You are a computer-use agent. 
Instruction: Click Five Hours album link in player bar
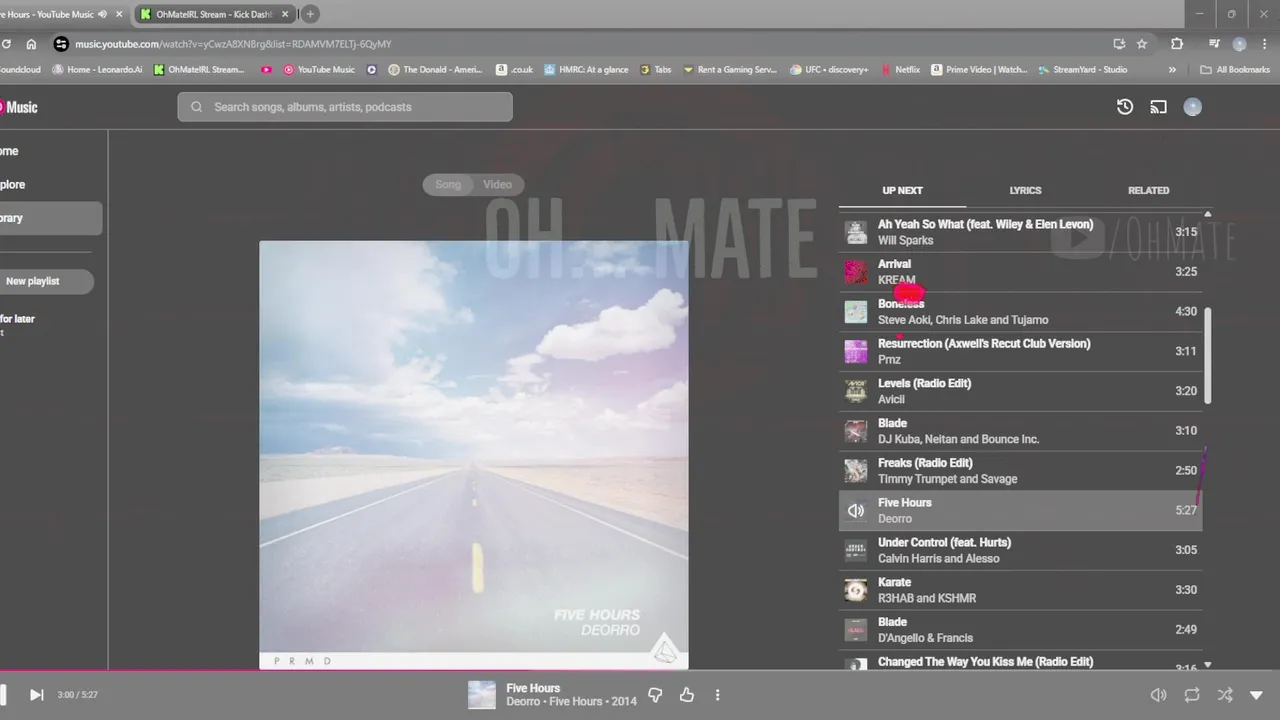[577, 701]
